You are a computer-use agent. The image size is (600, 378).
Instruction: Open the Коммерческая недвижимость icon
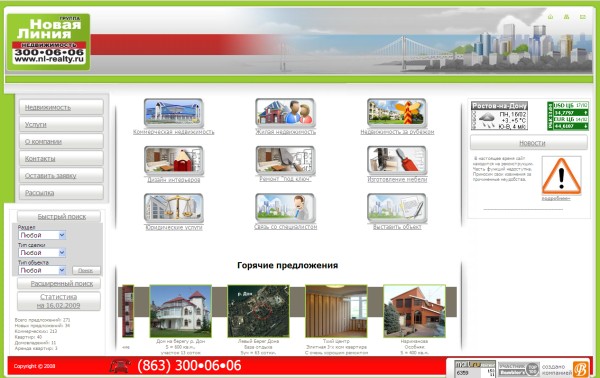click(174, 113)
